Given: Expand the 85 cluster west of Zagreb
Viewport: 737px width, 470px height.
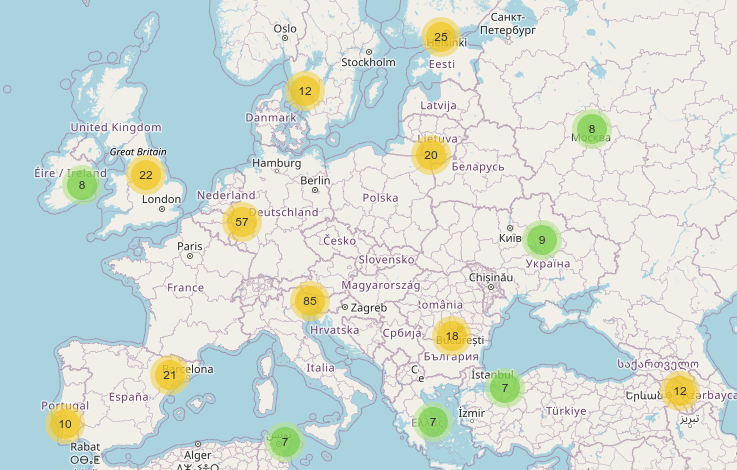Looking at the screenshot, I should point(310,301).
